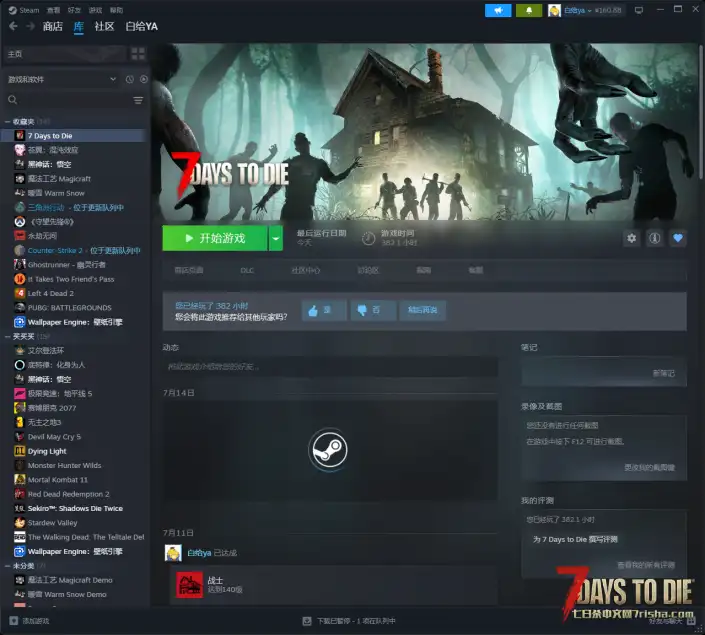
Task: Click the blue megaphone announcements button
Action: (498, 10)
